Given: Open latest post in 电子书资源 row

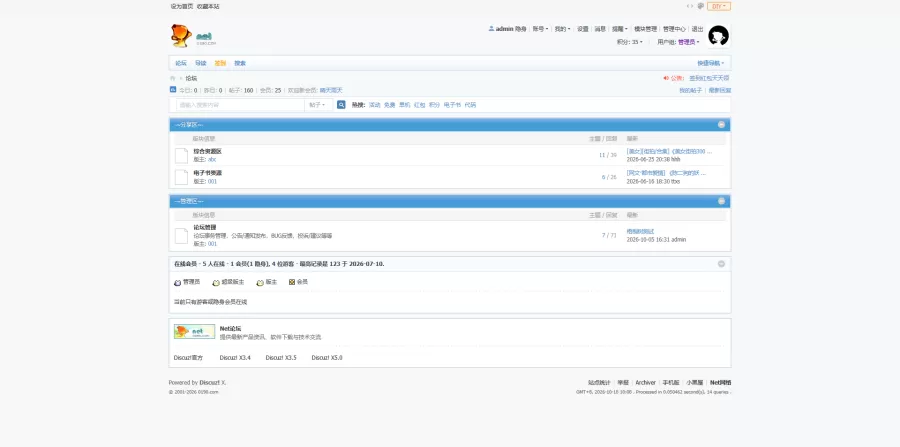Looking at the screenshot, I should click(666, 173).
